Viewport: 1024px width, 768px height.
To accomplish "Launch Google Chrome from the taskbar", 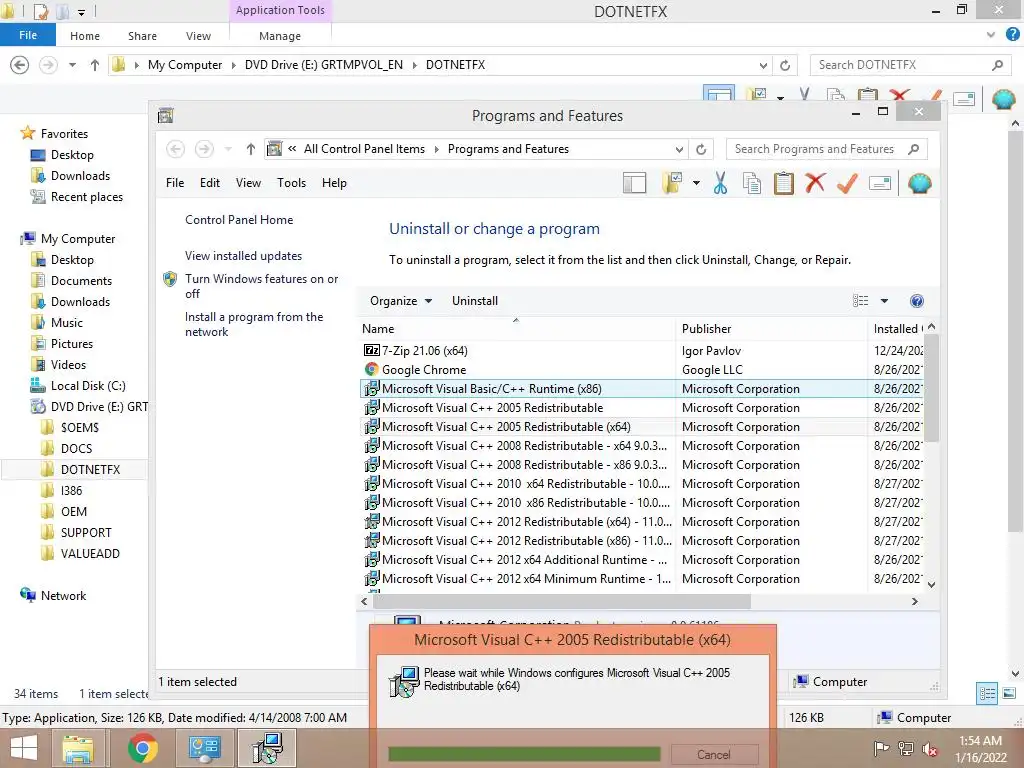I will pos(142,748).
